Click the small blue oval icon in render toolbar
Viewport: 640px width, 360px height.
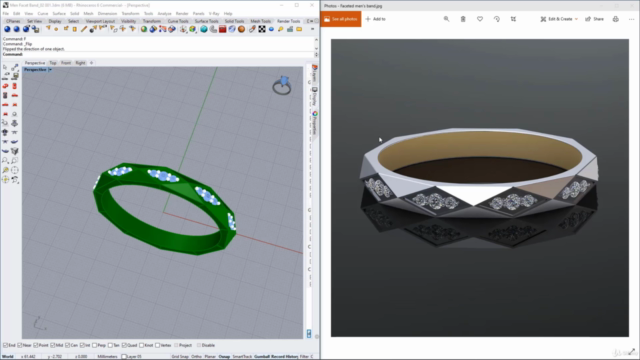pos(271,29)
